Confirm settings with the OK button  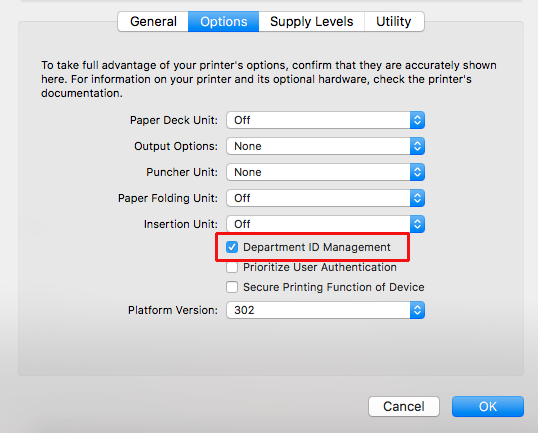(488, 407)
